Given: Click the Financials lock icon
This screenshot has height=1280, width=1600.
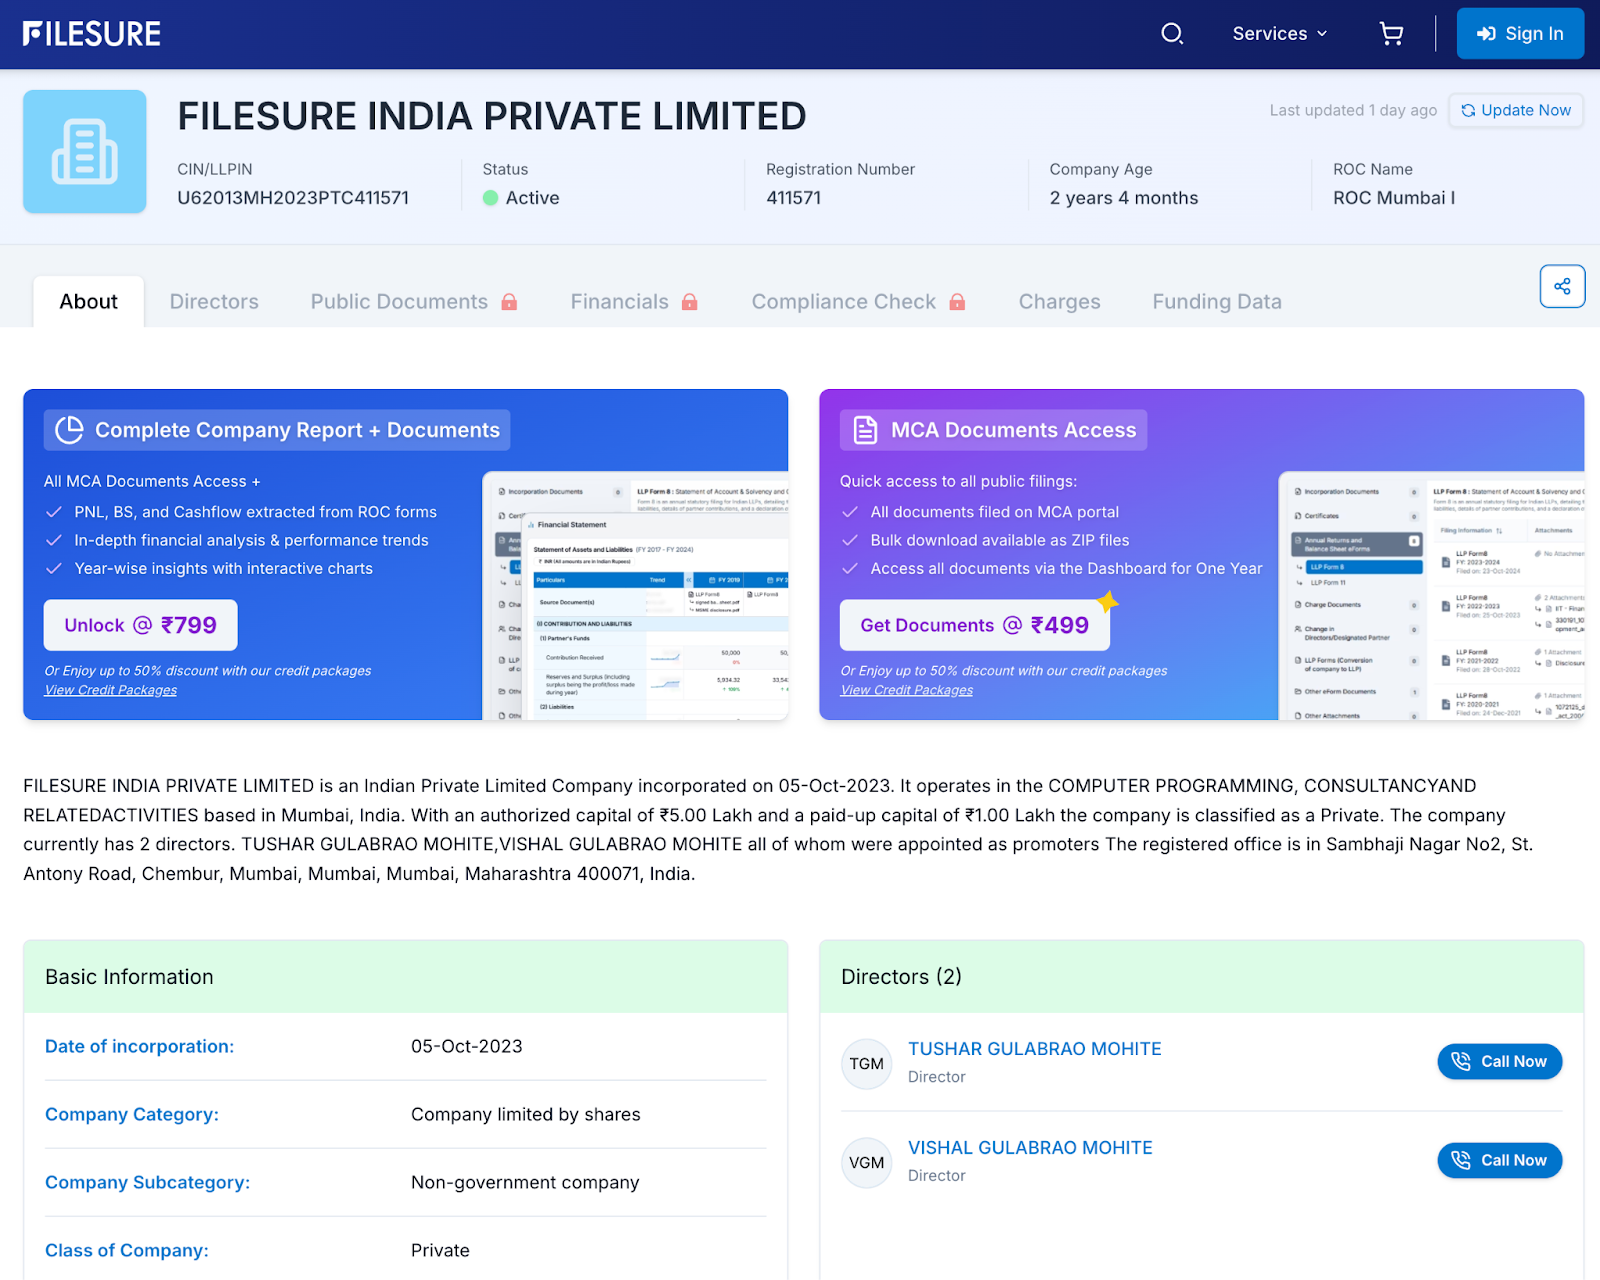Looking at the screenshot, I should pyautogui.click(x=689, y=302).
